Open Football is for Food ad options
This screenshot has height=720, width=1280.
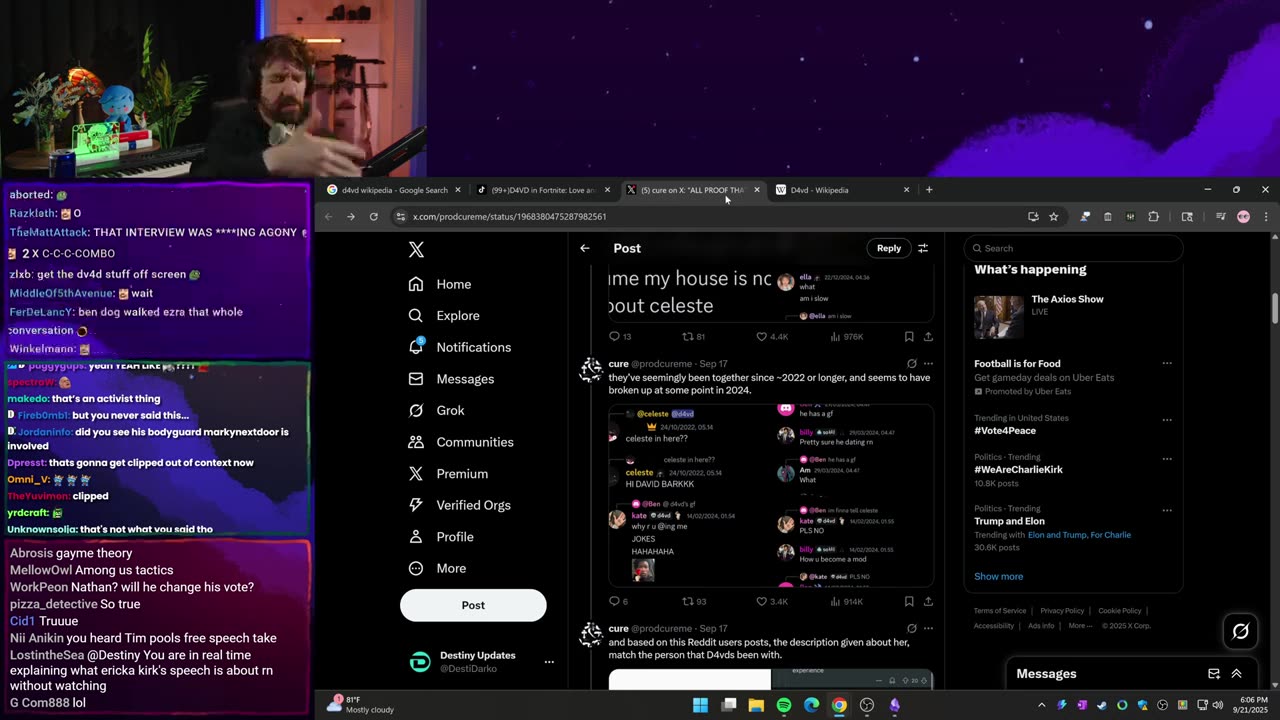1167,364
